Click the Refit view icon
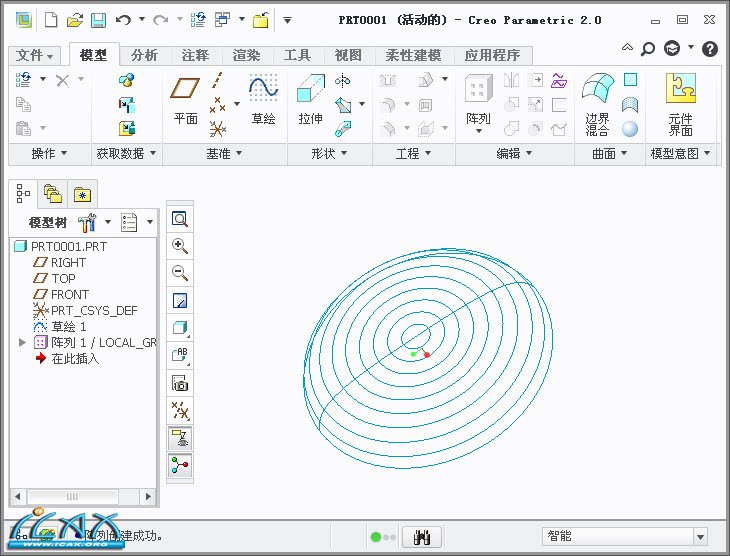 click(x=180, y=219)
